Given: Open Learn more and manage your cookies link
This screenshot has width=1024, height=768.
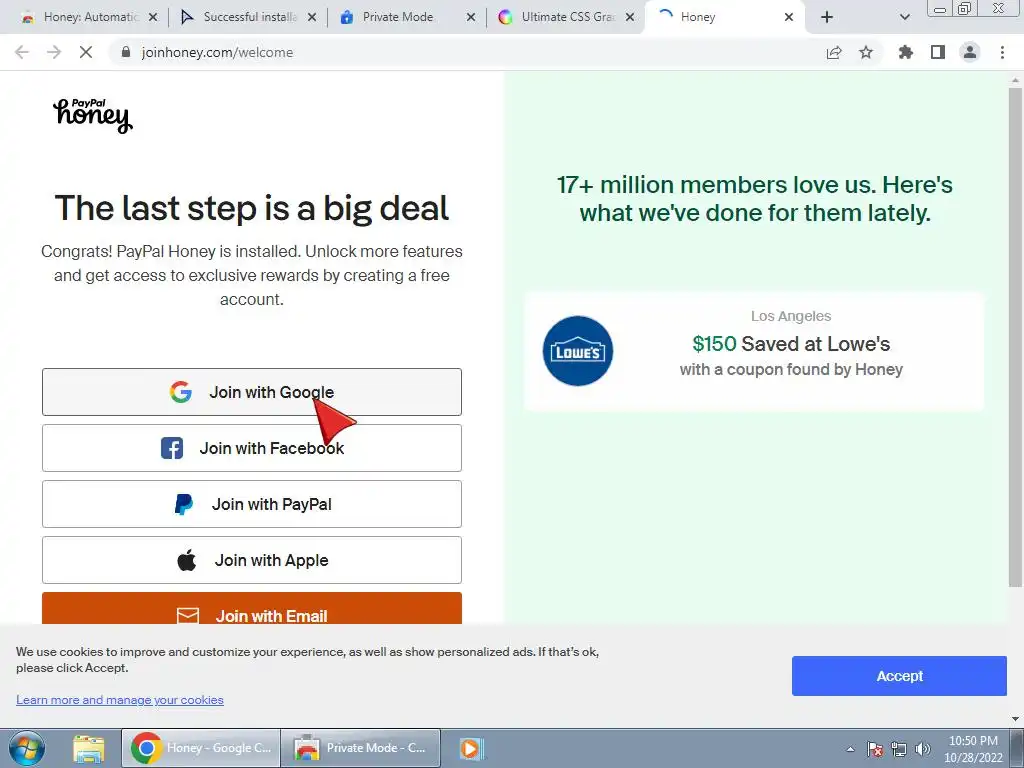Looking at the screenshot, I should point(120,700).
